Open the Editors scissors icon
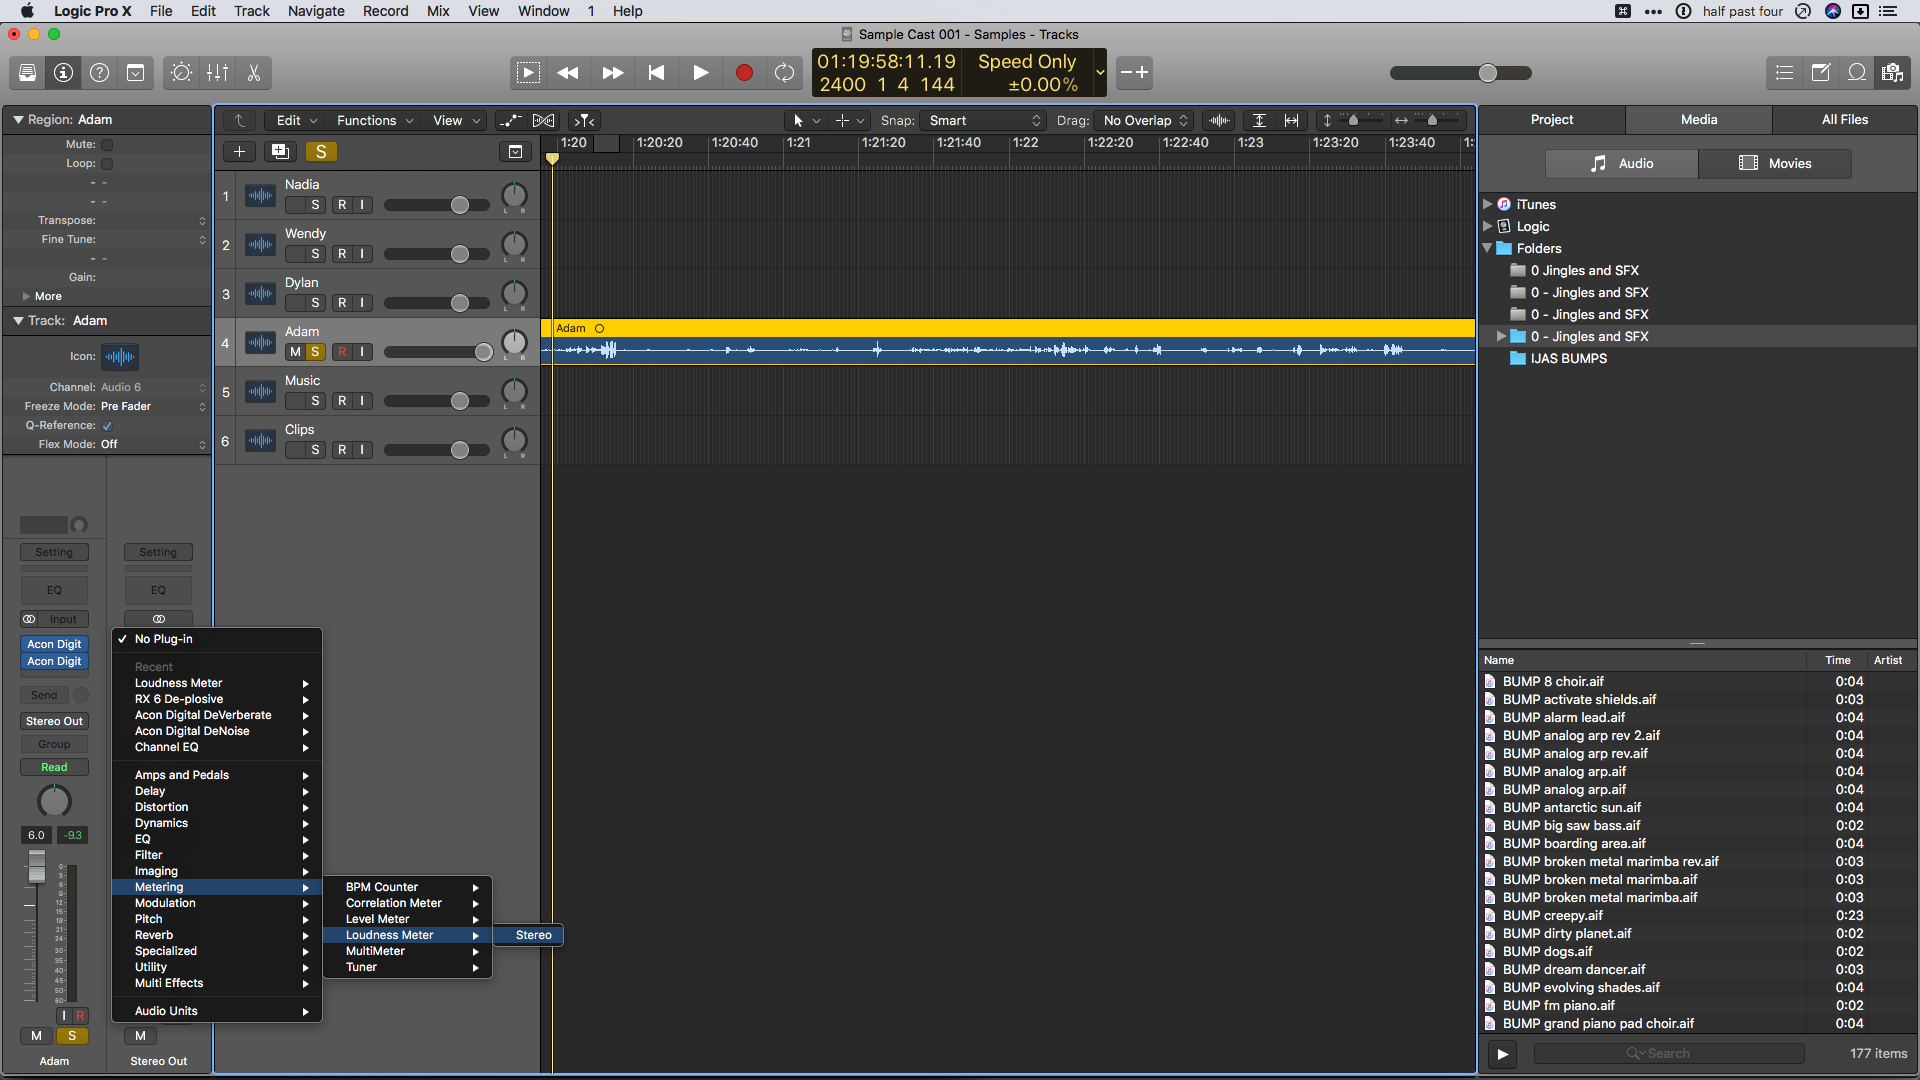Image resolution: width=1920 pixels, height=1080 pixels. pos(254,73)
